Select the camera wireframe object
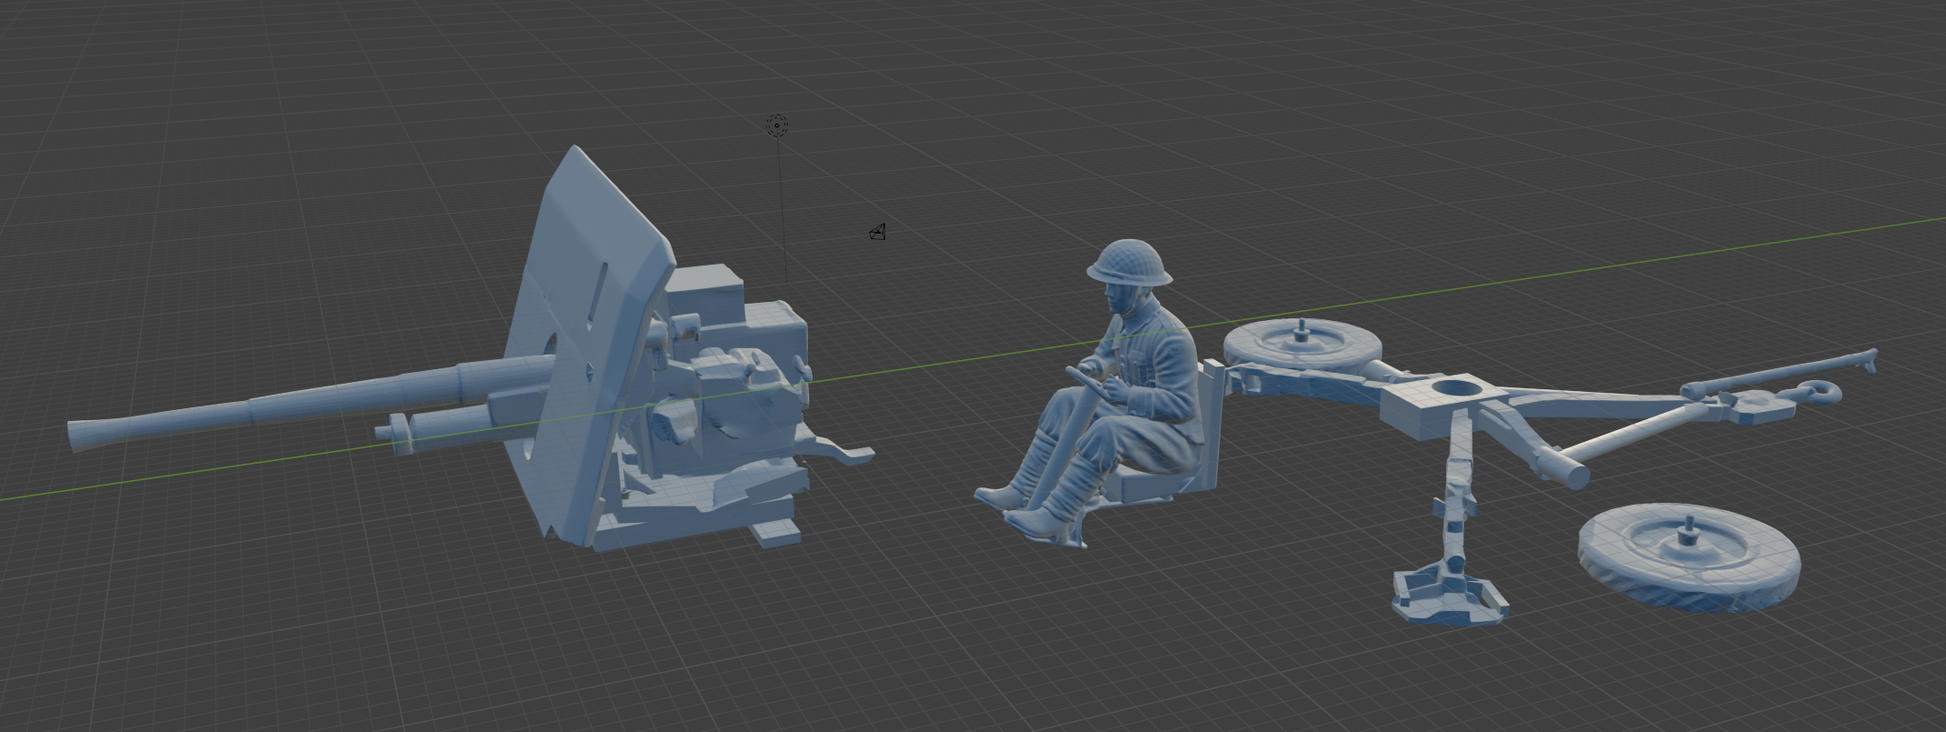Viewport: 1946px width, 732px height. (x=877, y=232)
